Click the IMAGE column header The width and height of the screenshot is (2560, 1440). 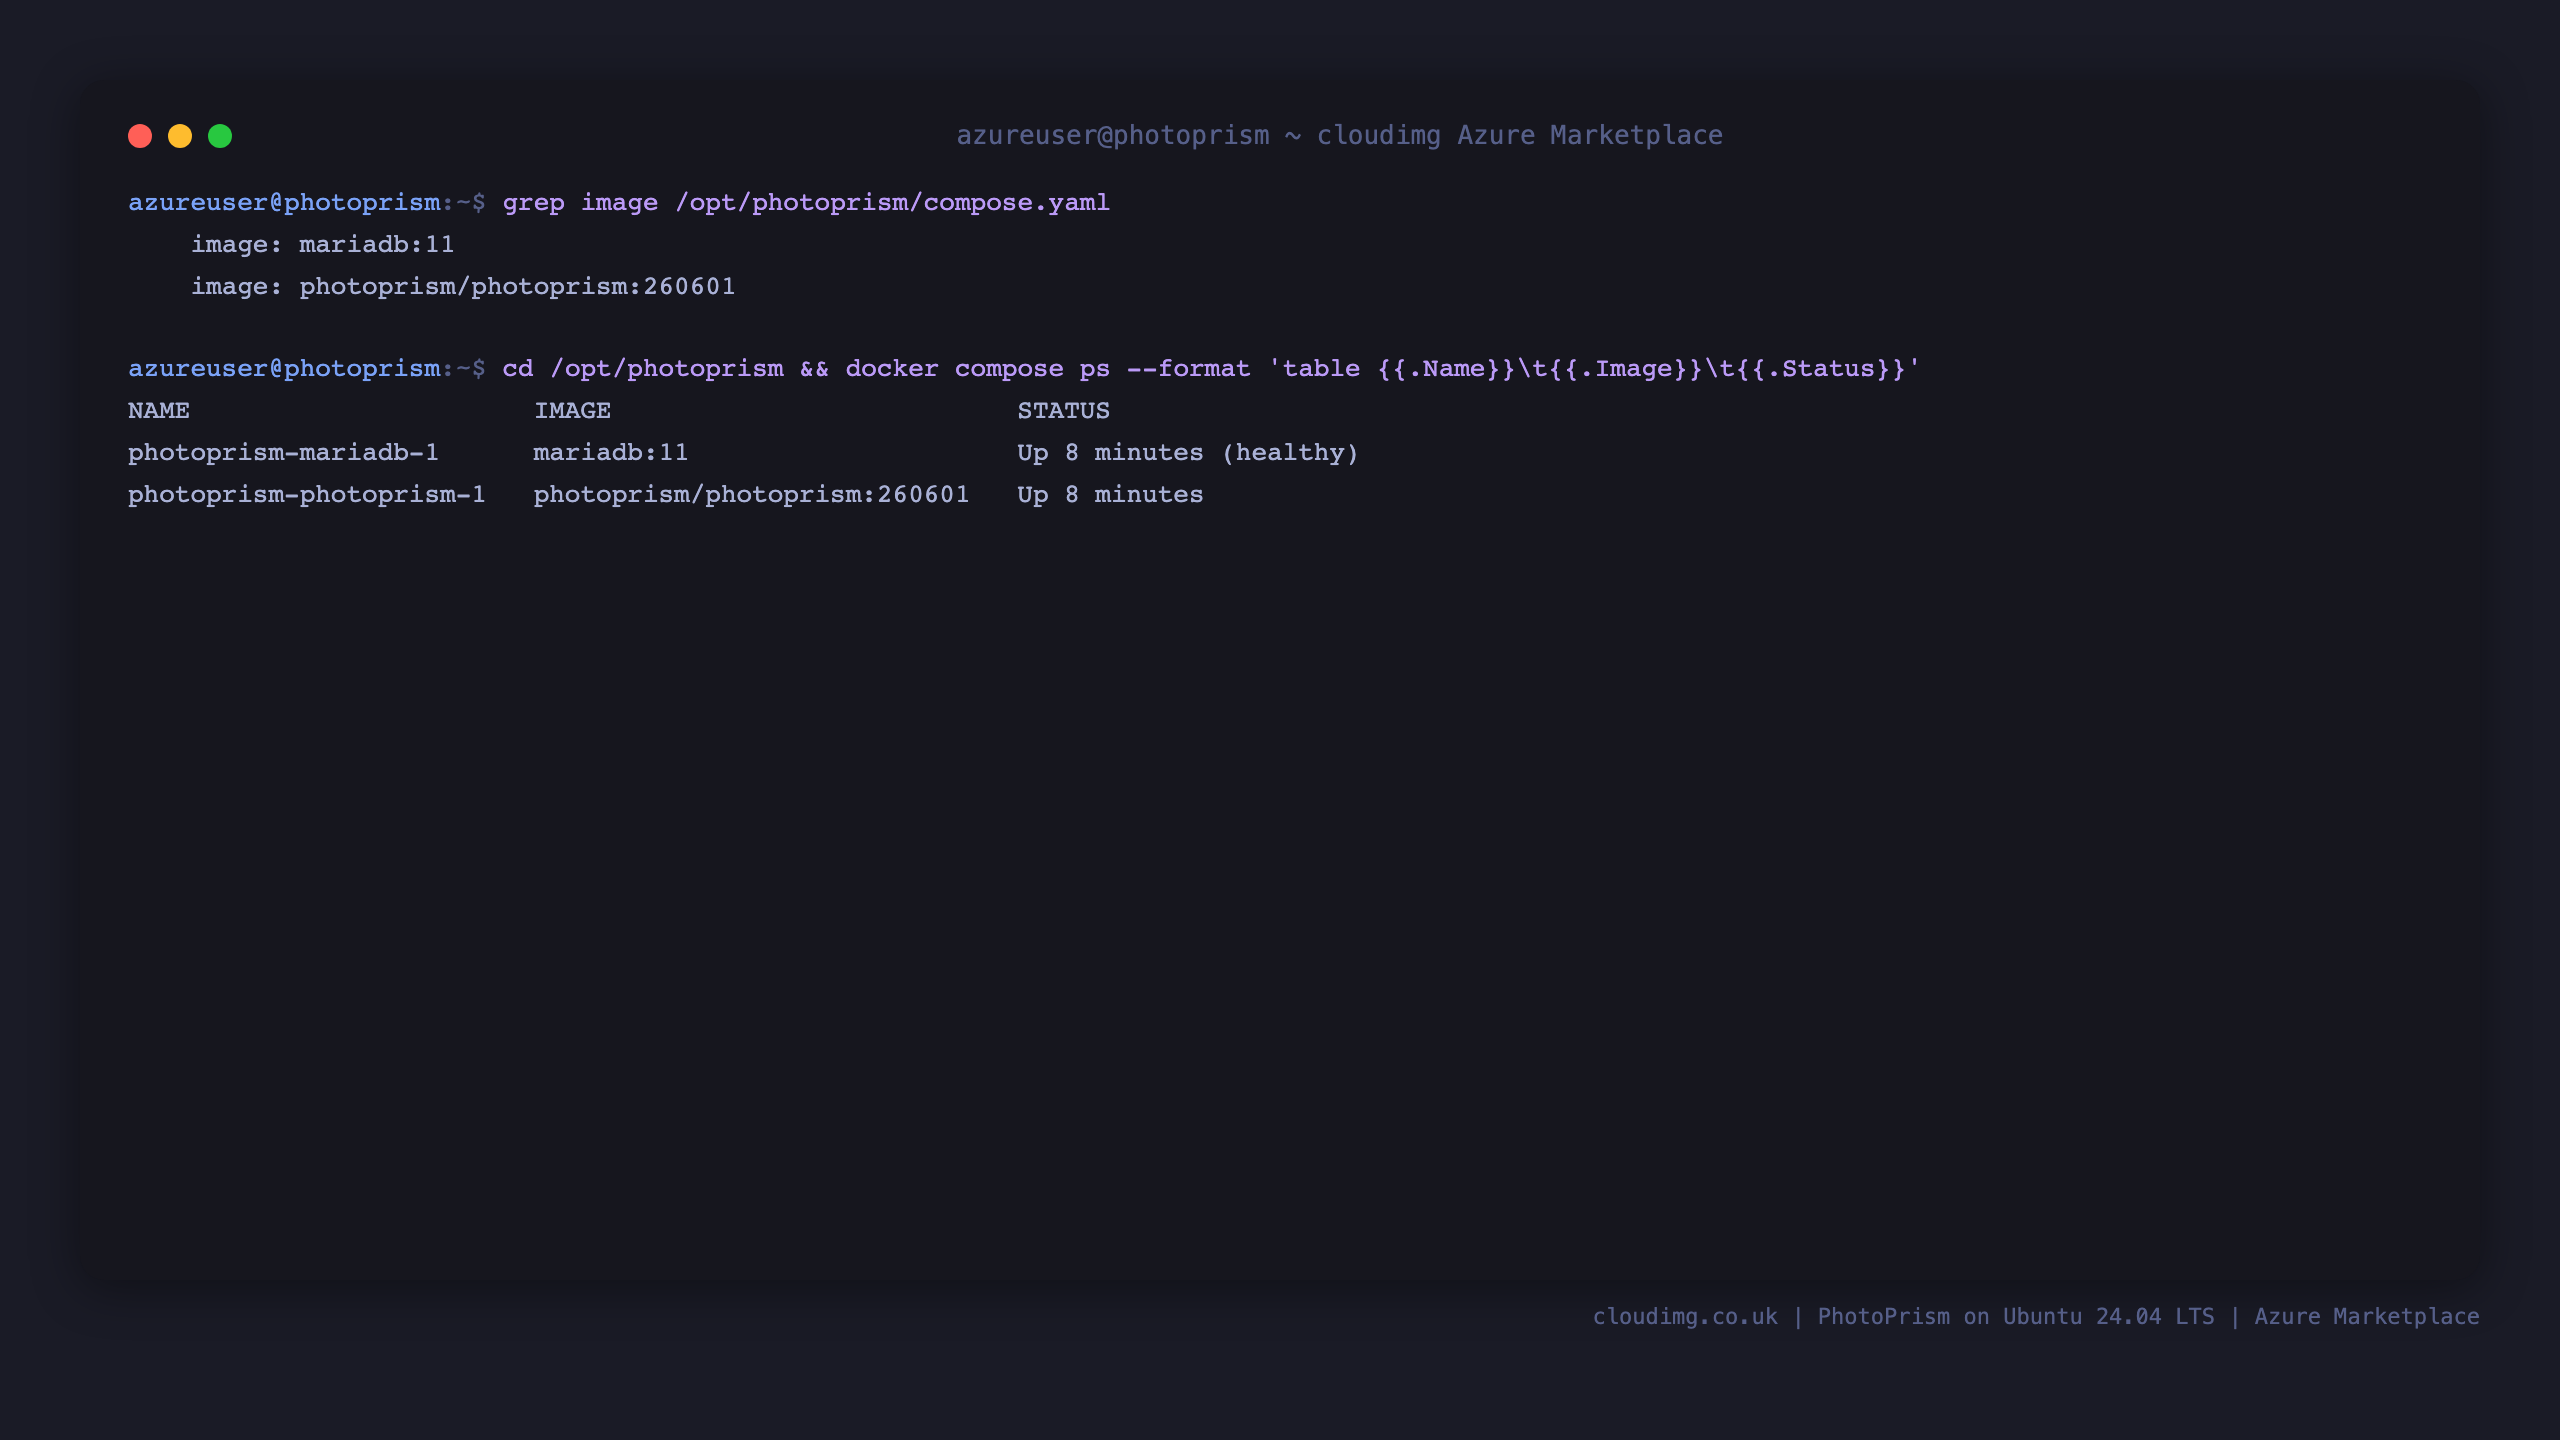tap(572, 411)
